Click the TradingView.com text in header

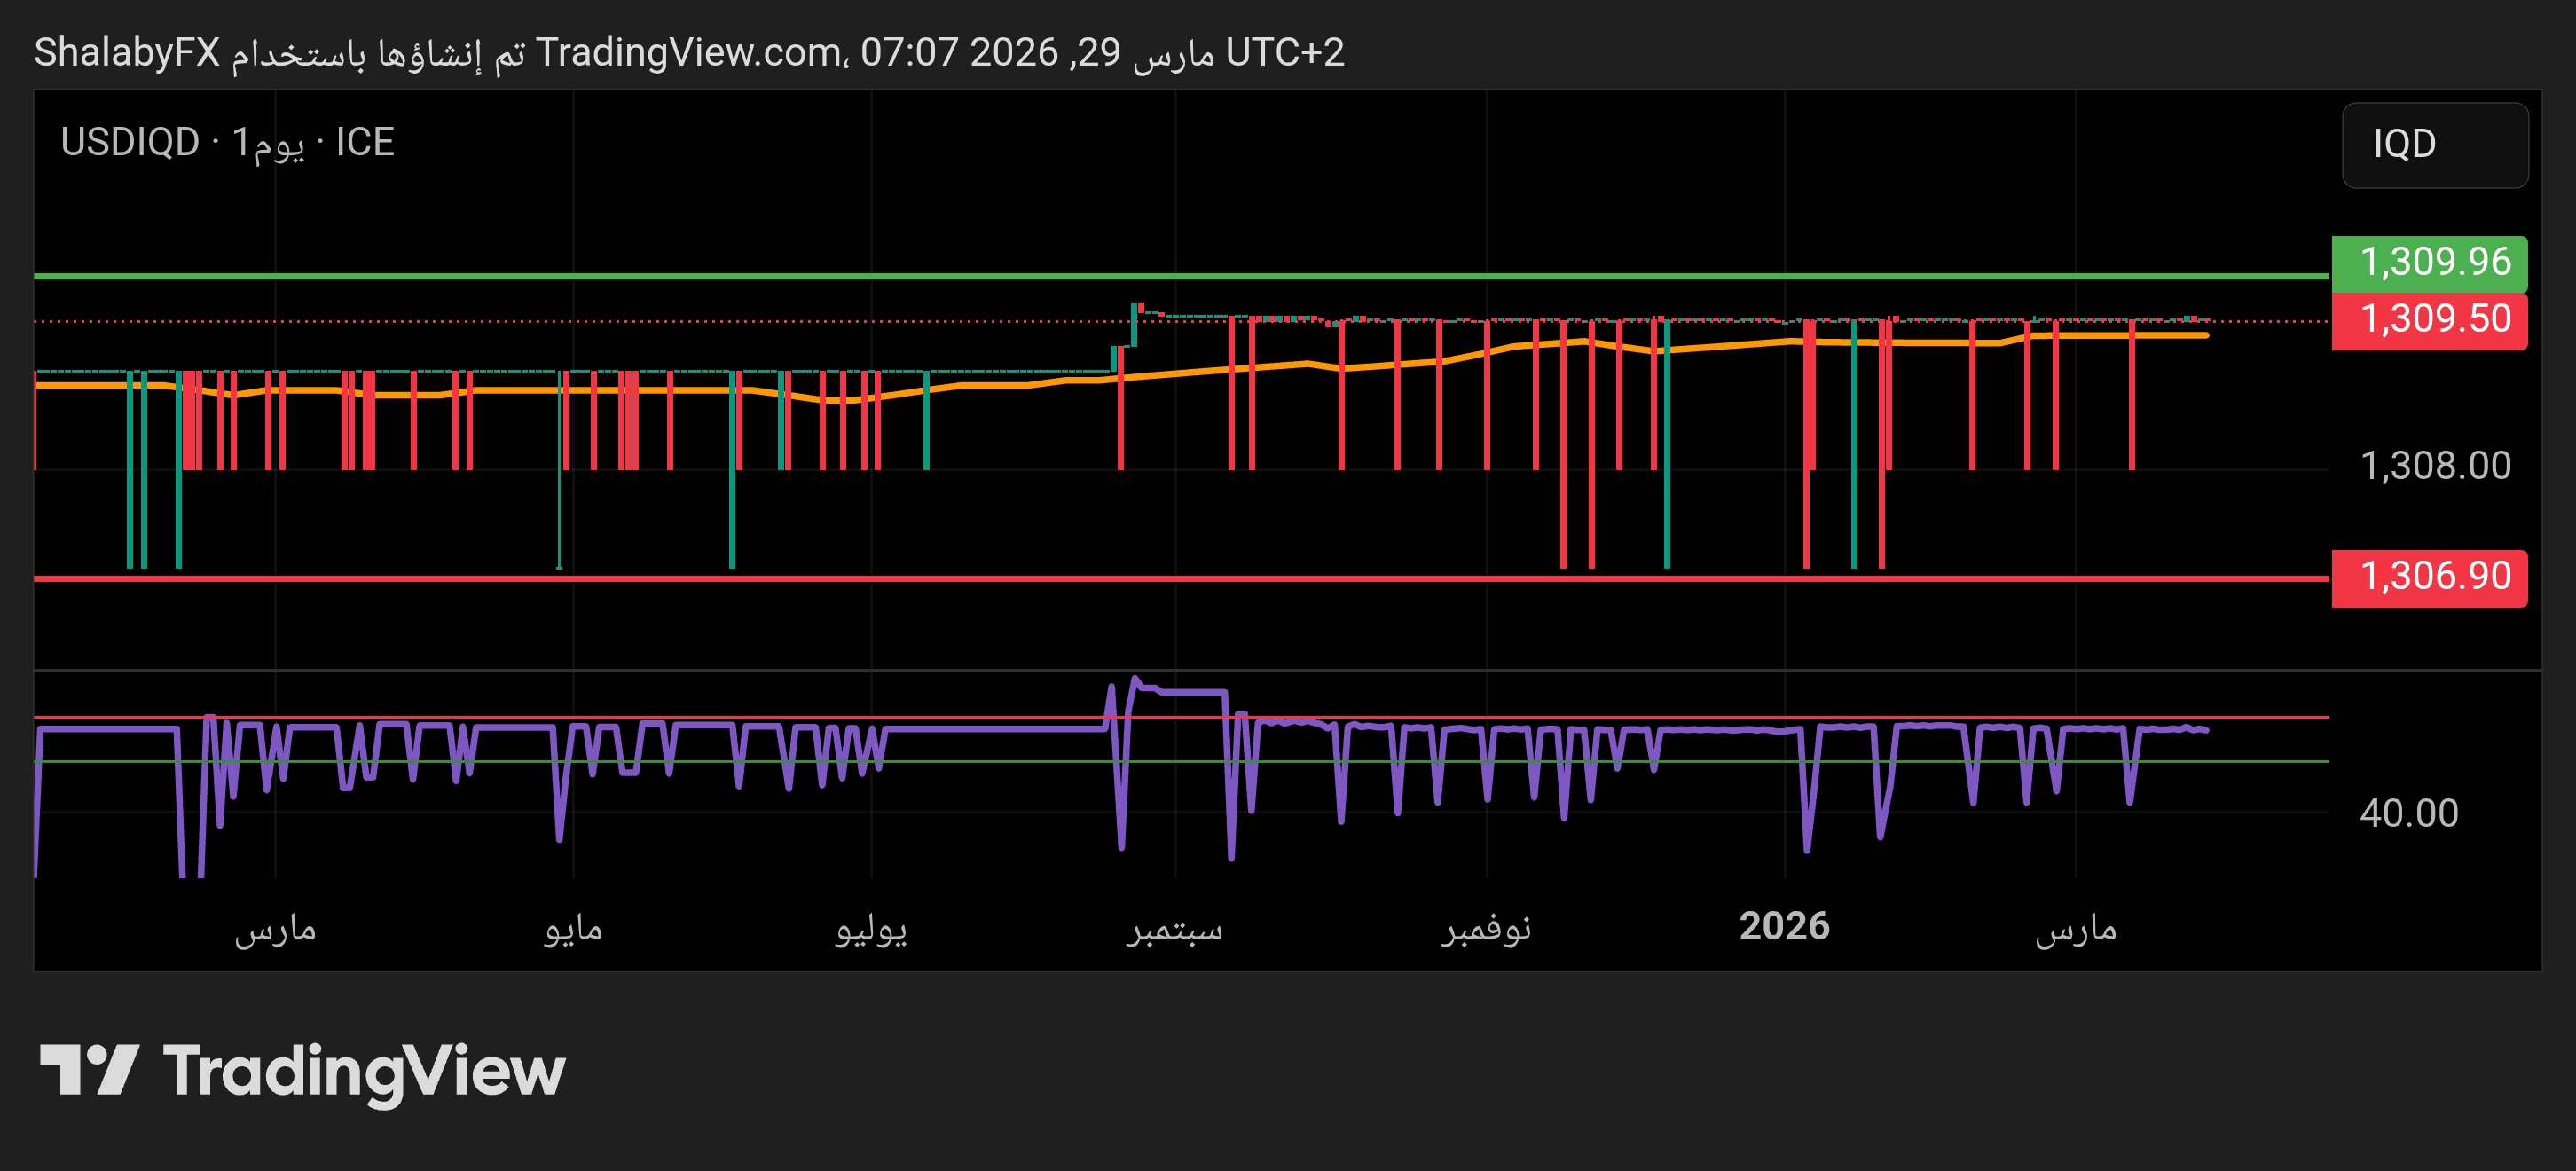coord(688,52)
